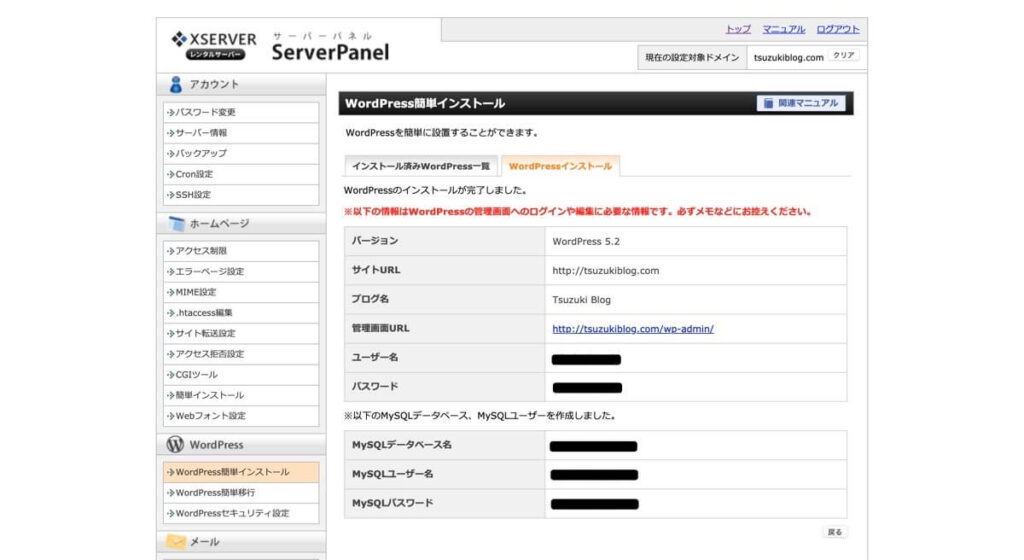
Task: Open バックアップ in sidebar
Action: tap(241, 153)
